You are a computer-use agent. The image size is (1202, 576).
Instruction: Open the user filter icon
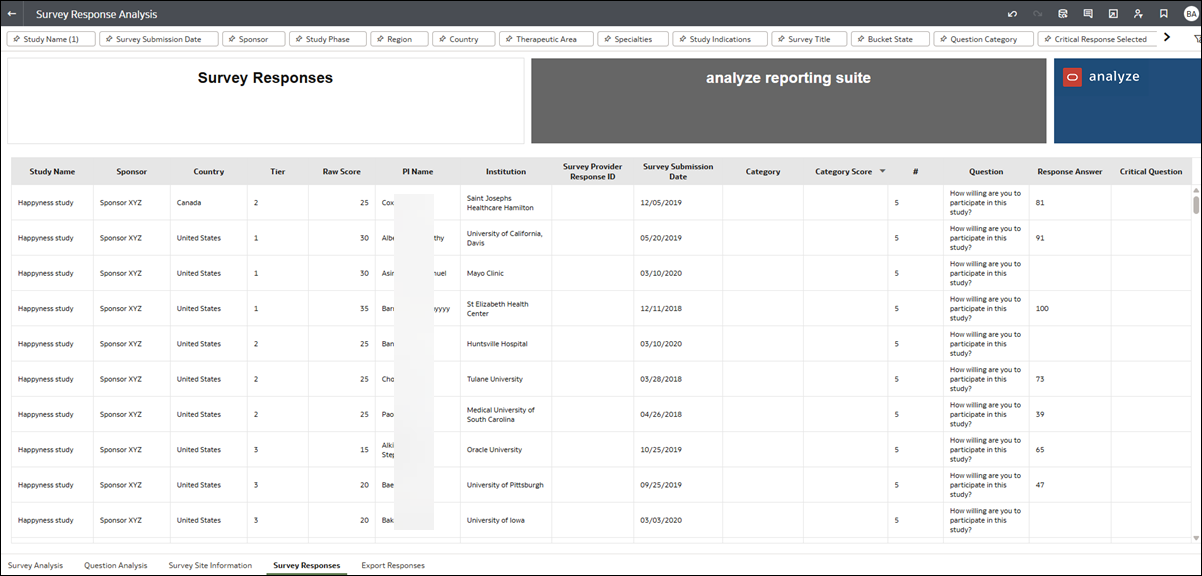pyautogui.click(x=1138, y=14)
